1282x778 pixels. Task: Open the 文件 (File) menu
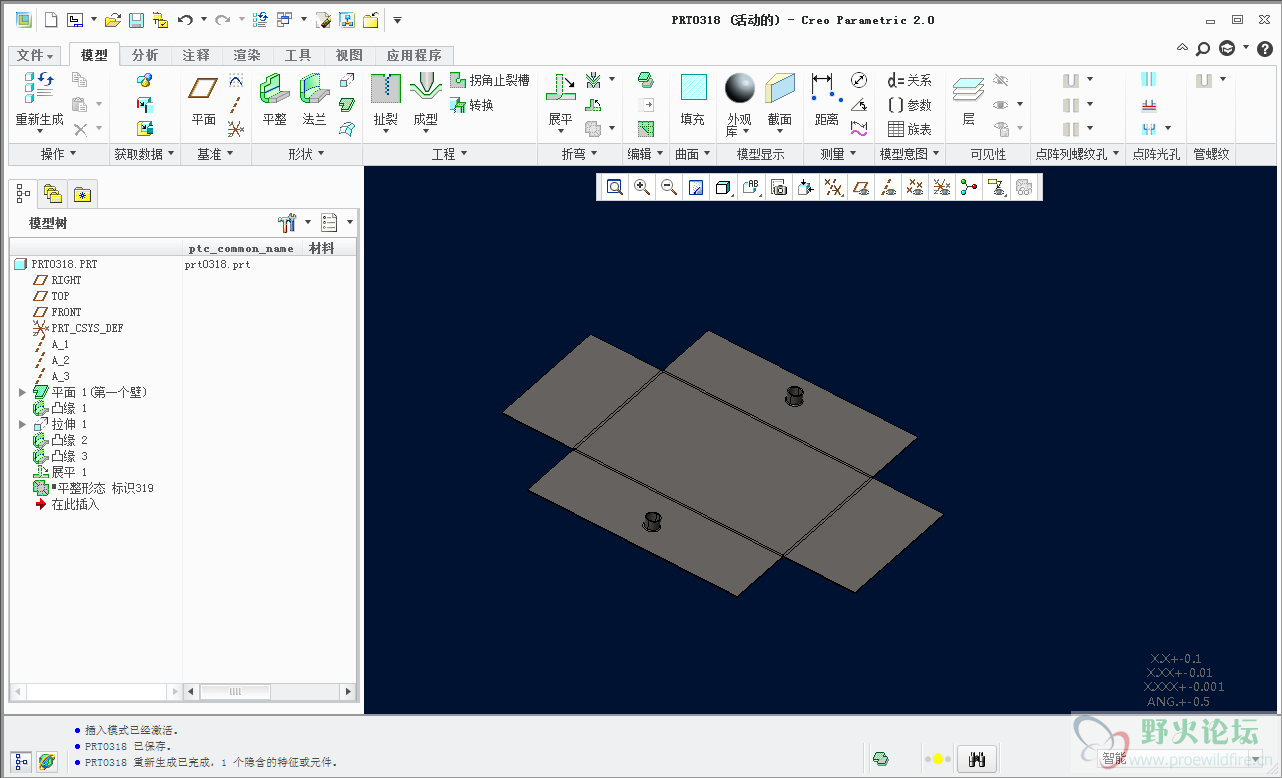click(x=36, y=56)
